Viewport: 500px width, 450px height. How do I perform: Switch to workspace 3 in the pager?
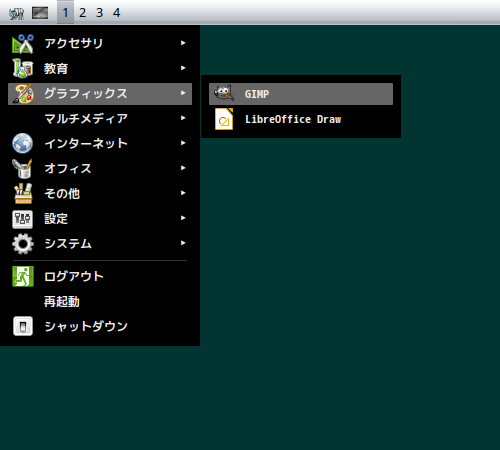coord(99,13)
